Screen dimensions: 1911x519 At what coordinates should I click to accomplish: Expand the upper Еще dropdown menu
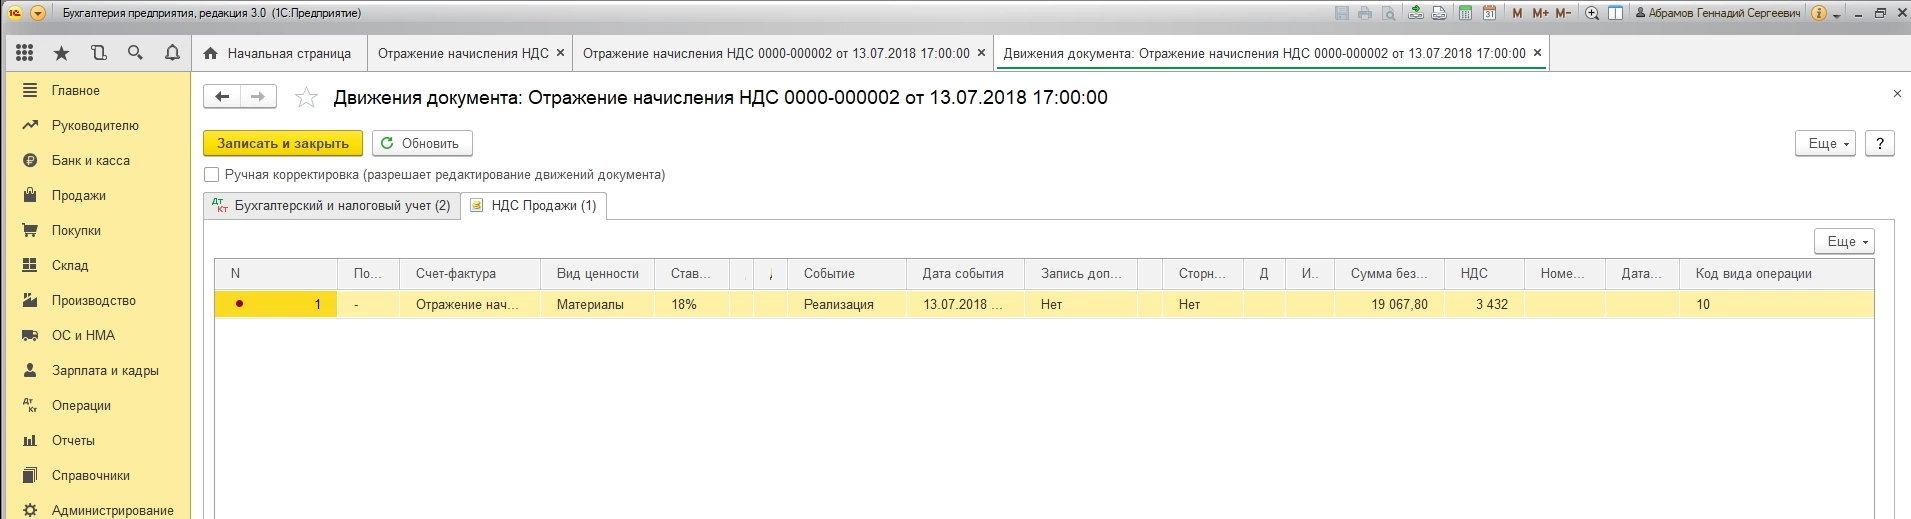[x=1826, y=143]
